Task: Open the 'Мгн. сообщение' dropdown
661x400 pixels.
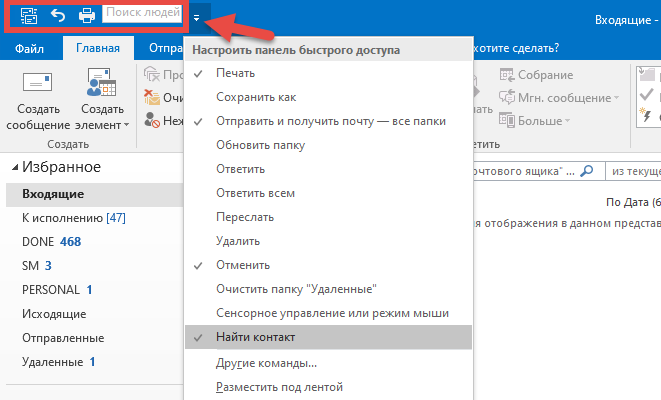Action: click(559, 98)
